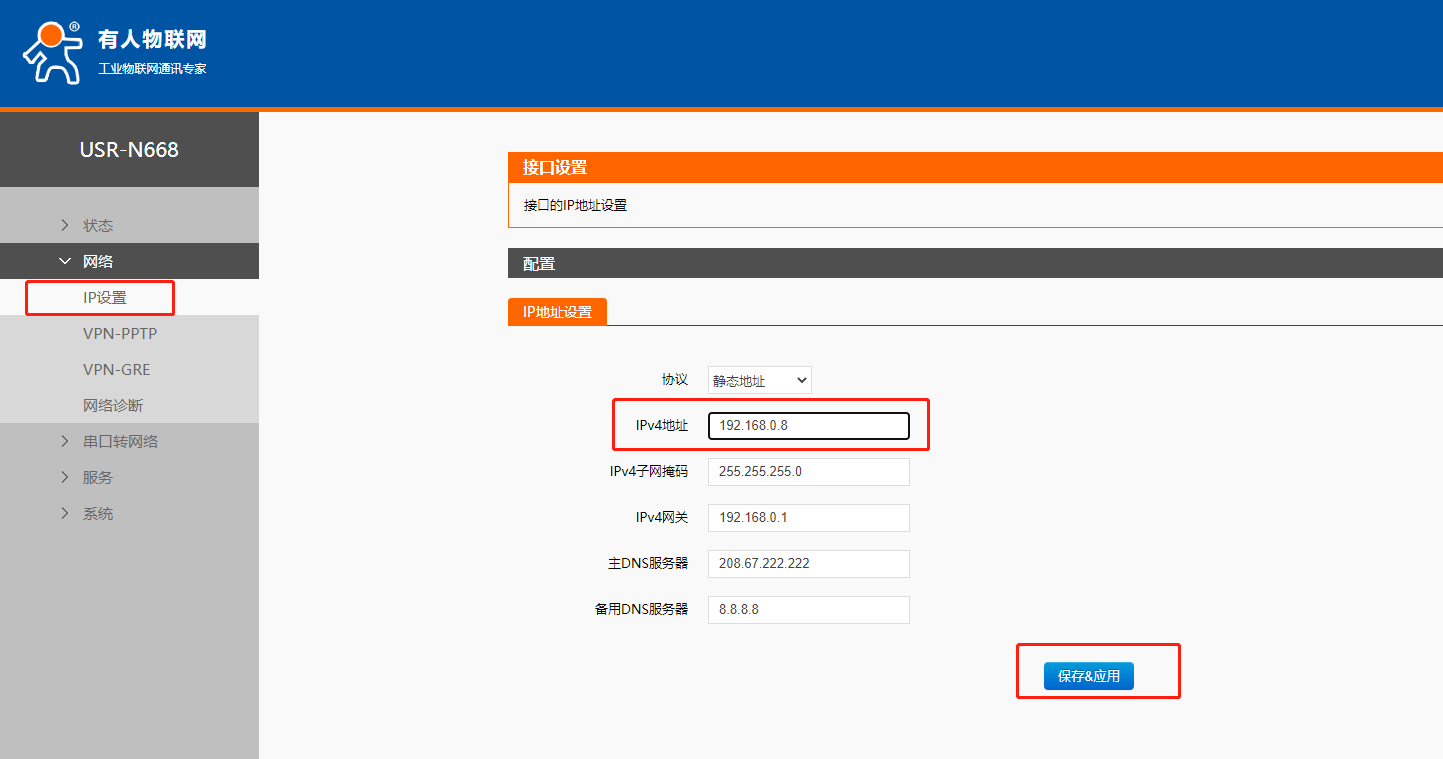Click the IPv4子网掩码 input field

808,471
